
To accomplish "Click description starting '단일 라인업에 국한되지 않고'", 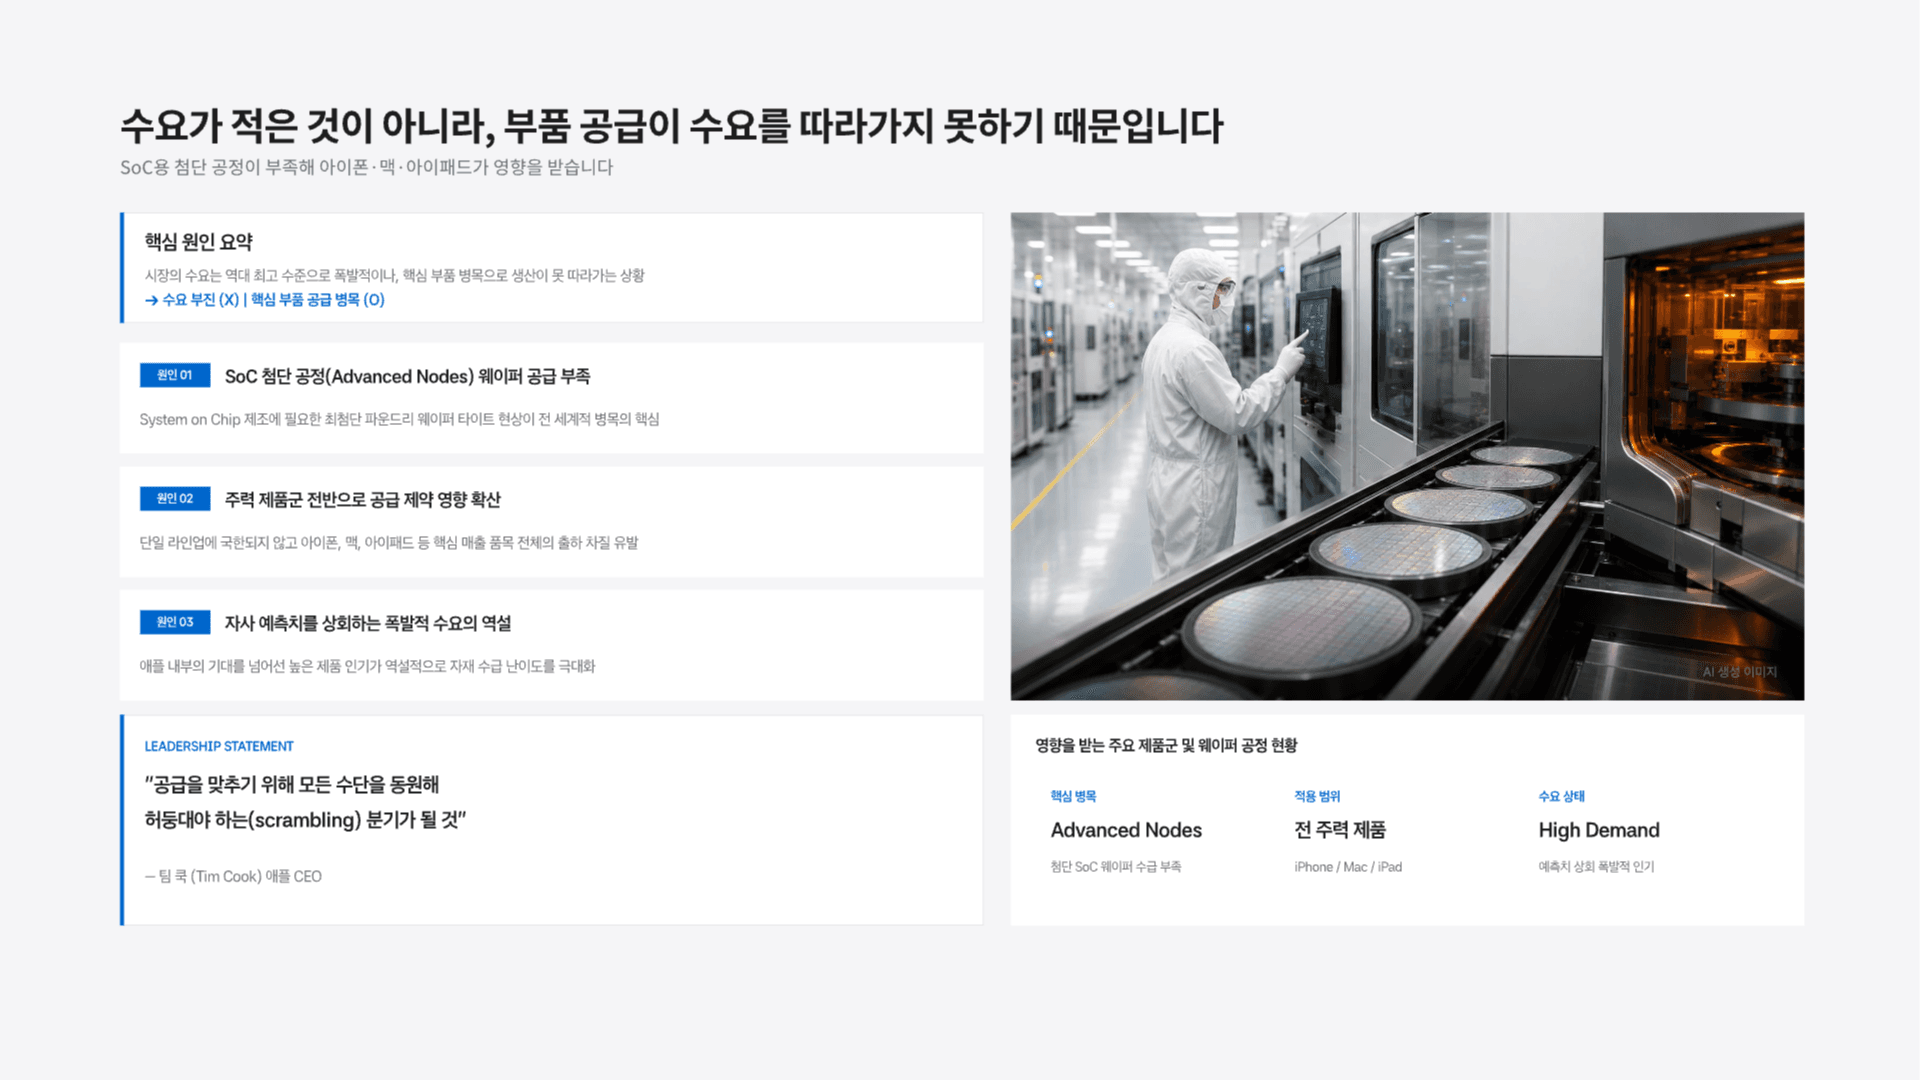I will click(x=388, y=542).
